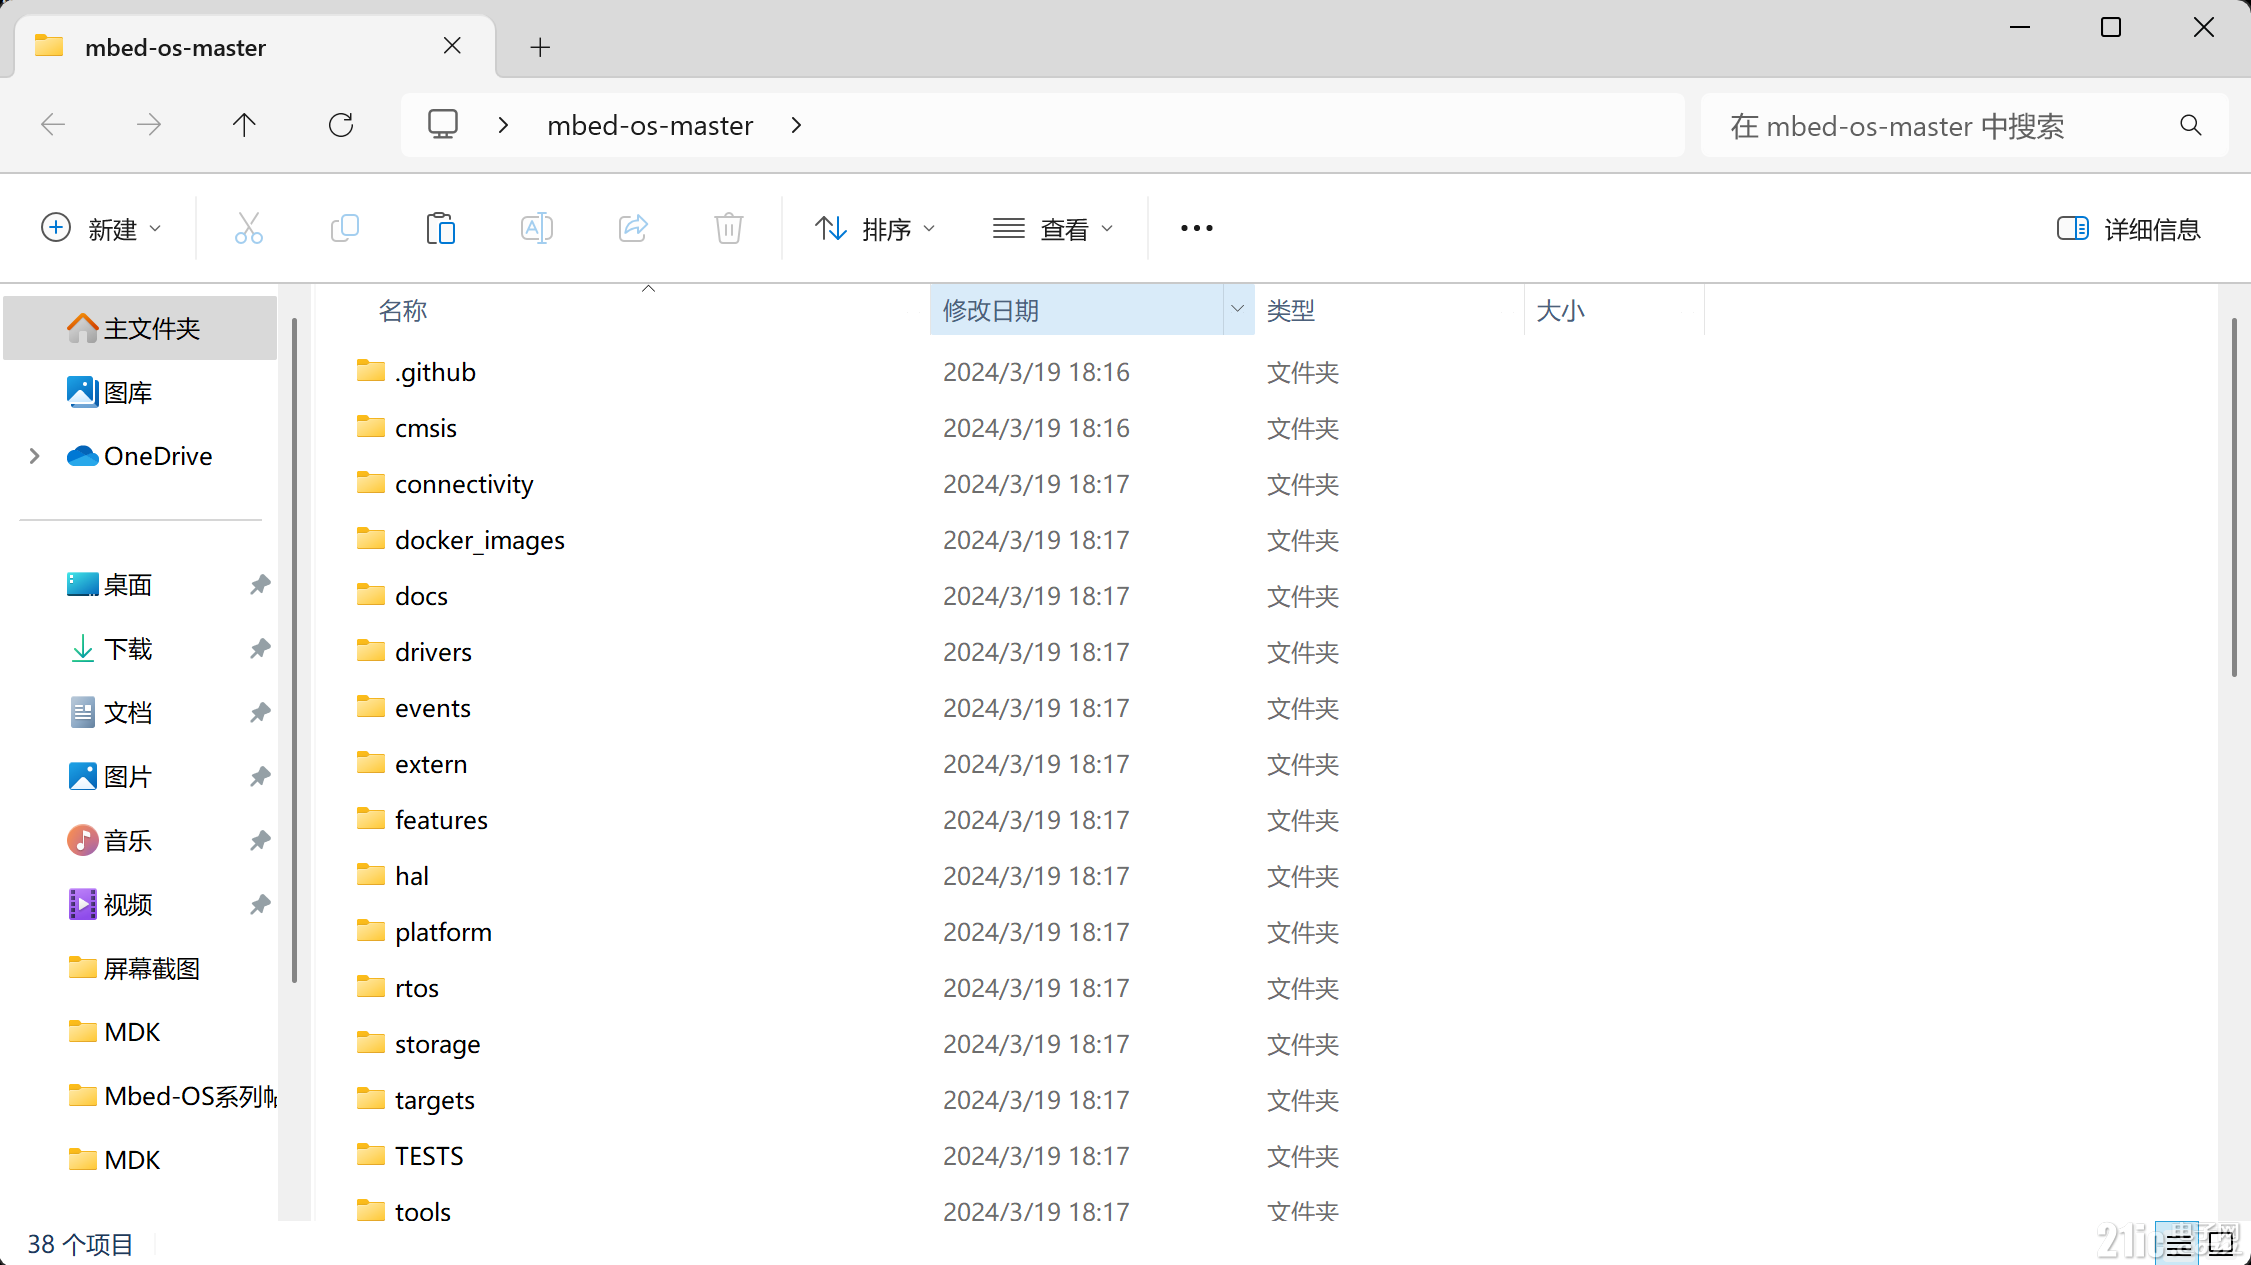Click the pin icon next to 下载
The image size is (2251, 1265).
(x=260, y=648)
